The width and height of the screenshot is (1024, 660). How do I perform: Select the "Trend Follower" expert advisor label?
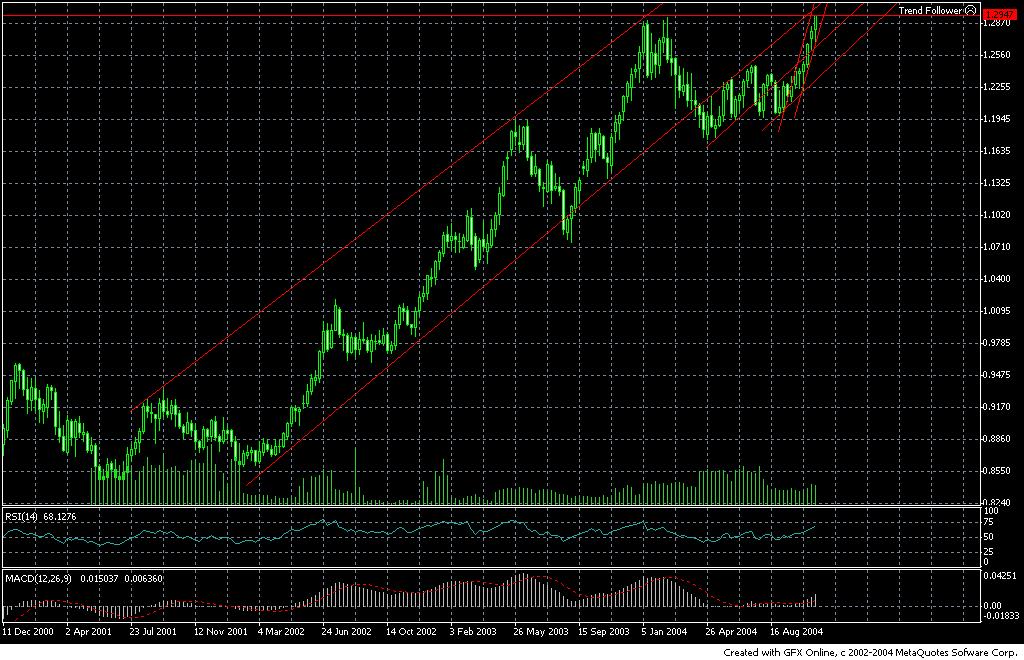931,10
